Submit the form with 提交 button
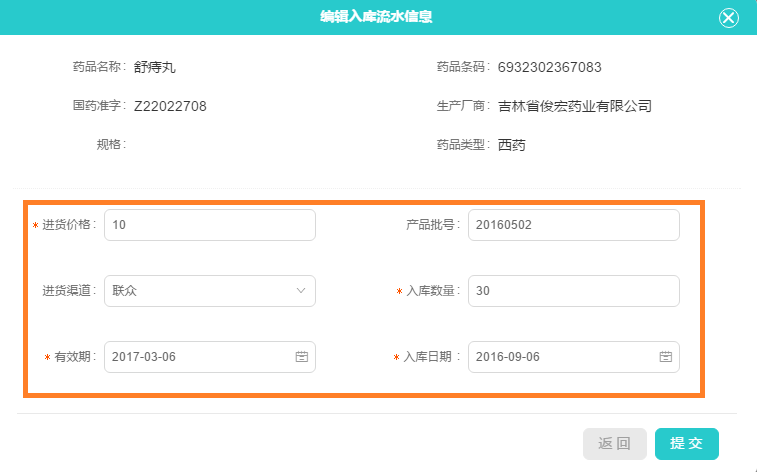Viewport: 758px width, 472px height. (x=686, y=443)
